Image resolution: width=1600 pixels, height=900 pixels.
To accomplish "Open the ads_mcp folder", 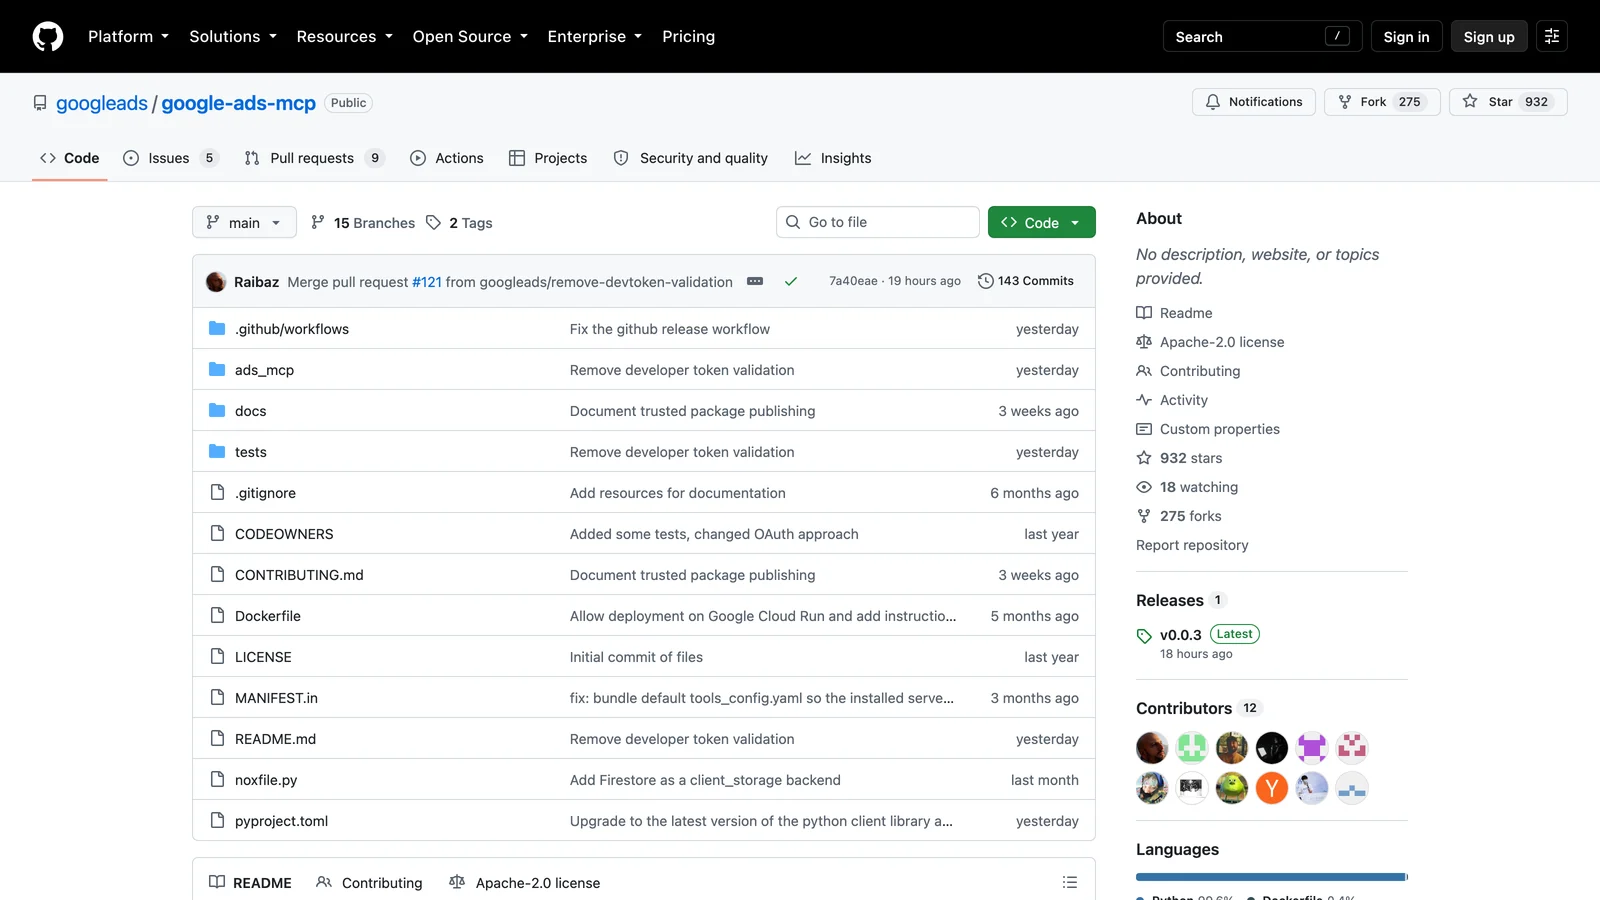I will (x=264, y=370).
